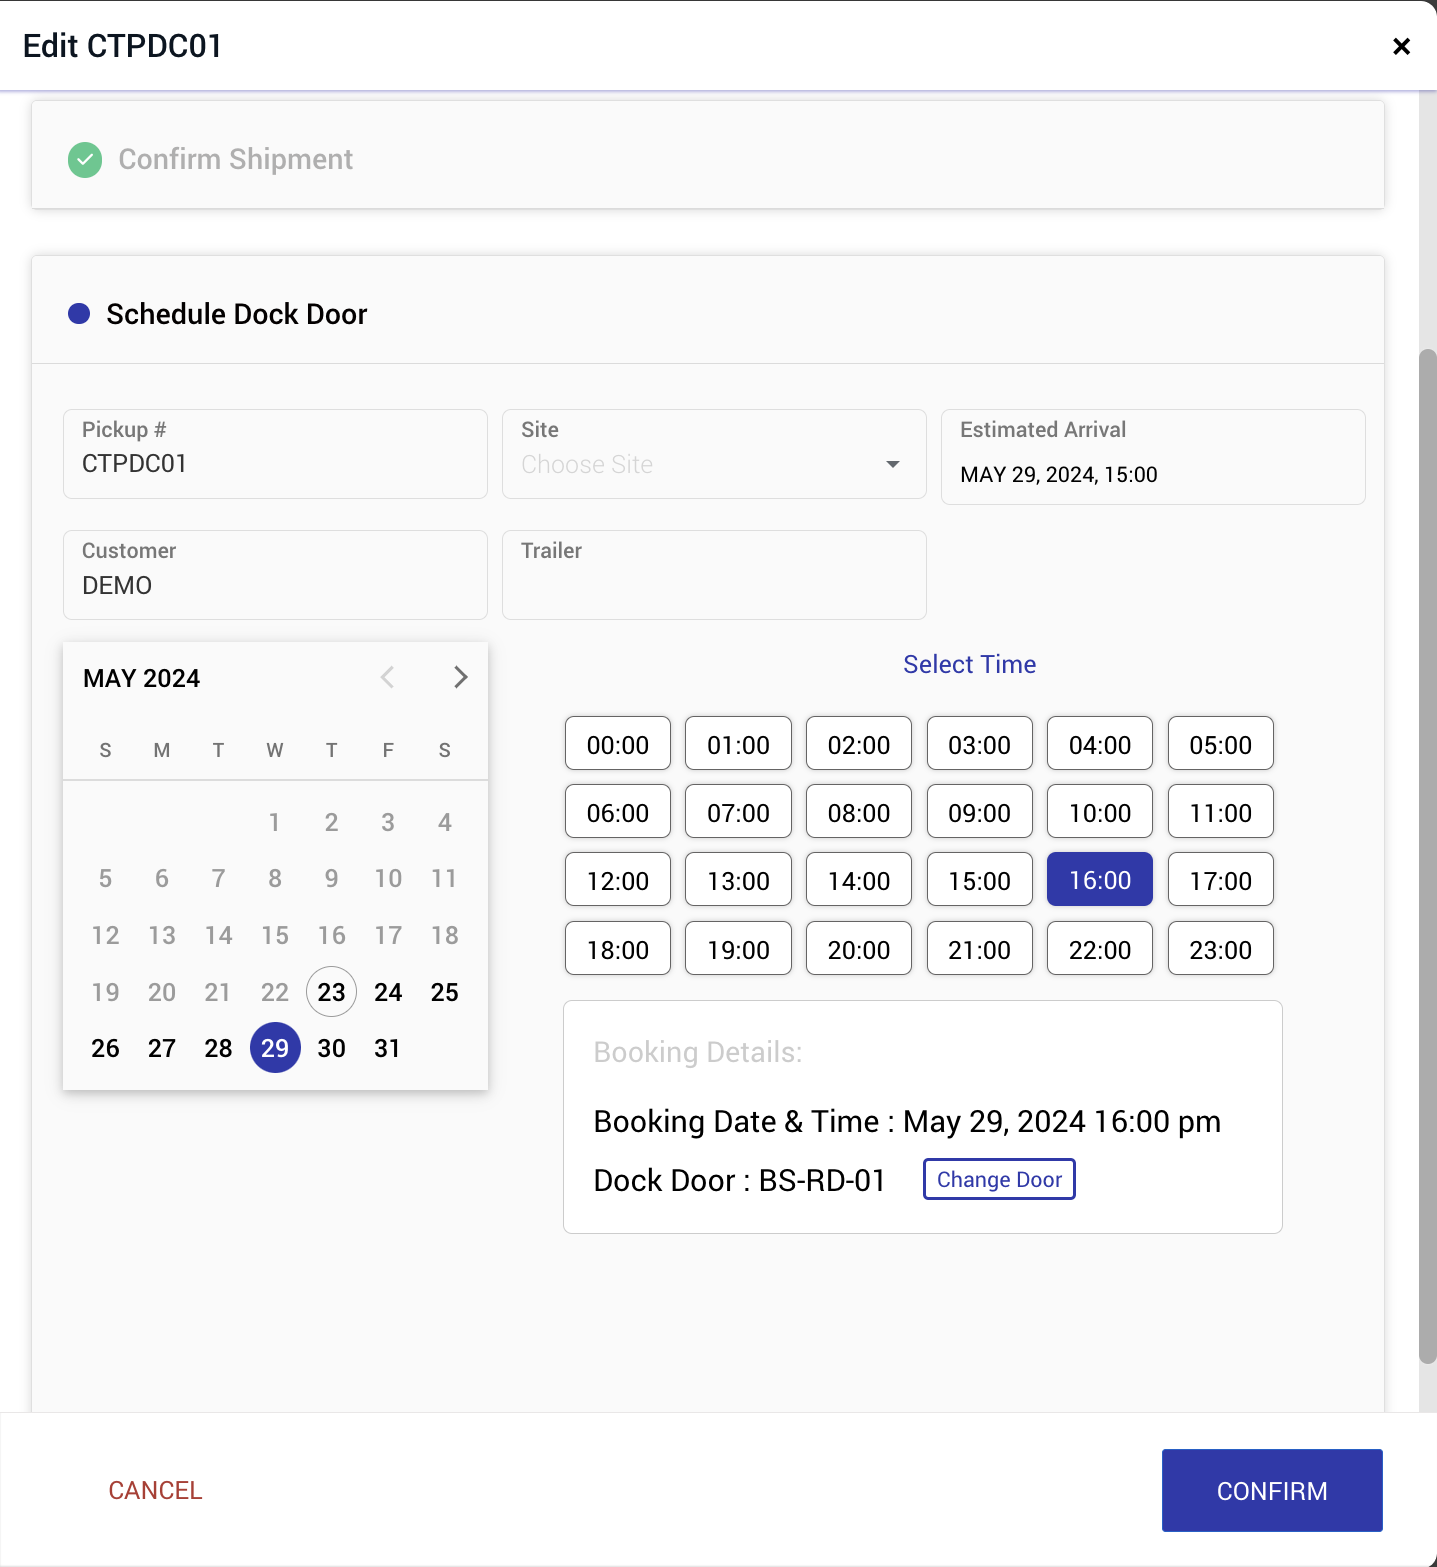Select the 18:00 time slot
Image resolution: width=1437 pixels, height=1567 pixels.
coord(618,948)
